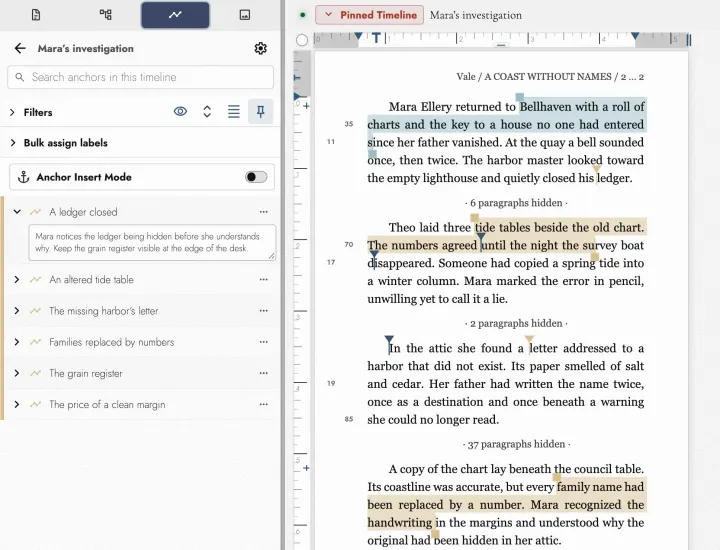
Task: Collapse the A ledger closed anchor
Action: 17,212
